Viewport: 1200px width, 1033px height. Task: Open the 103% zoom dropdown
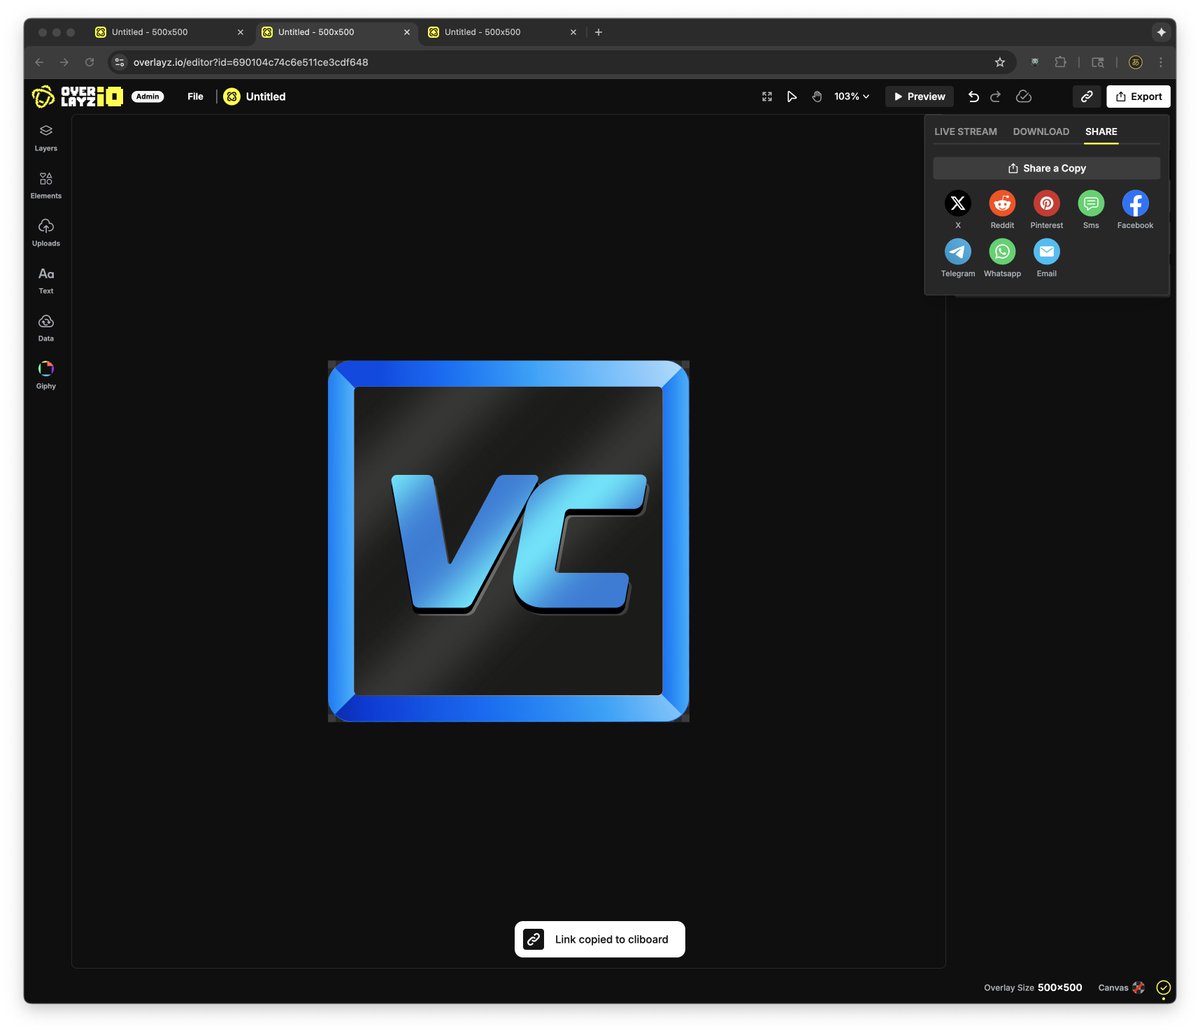pyautogui.click(x=852, y=97)
